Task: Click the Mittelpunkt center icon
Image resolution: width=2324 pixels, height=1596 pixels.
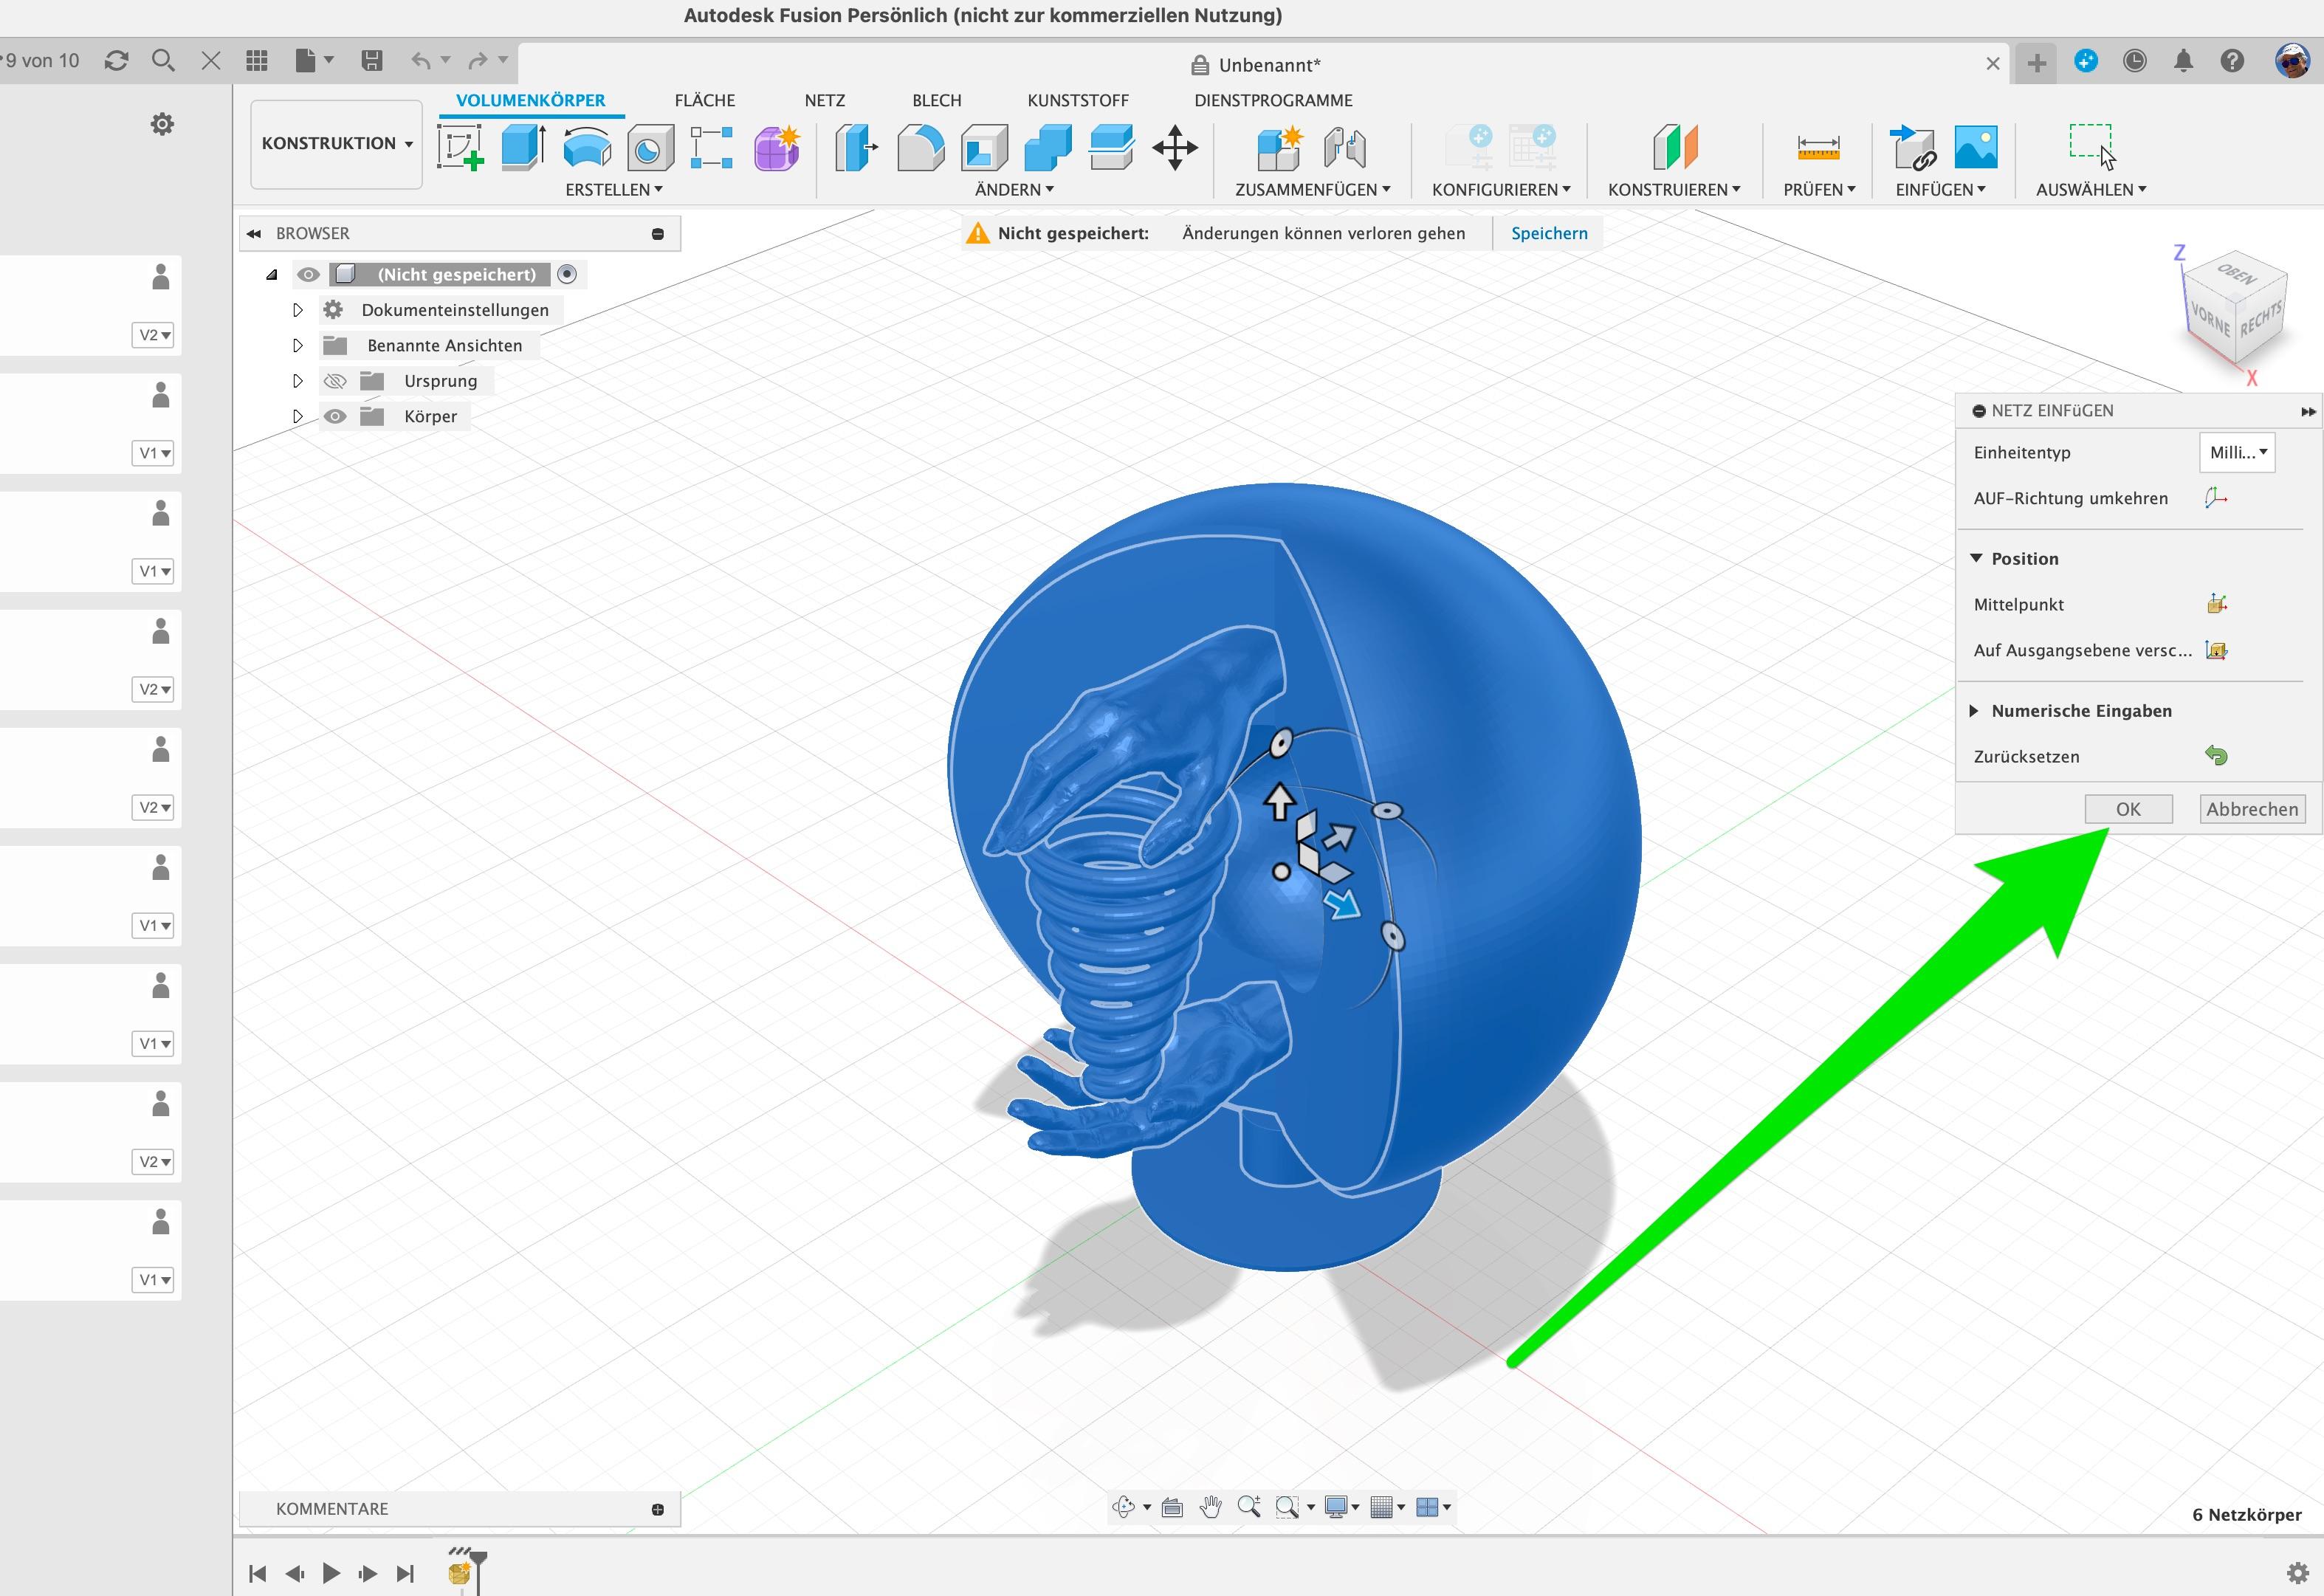Action: 2216,604
